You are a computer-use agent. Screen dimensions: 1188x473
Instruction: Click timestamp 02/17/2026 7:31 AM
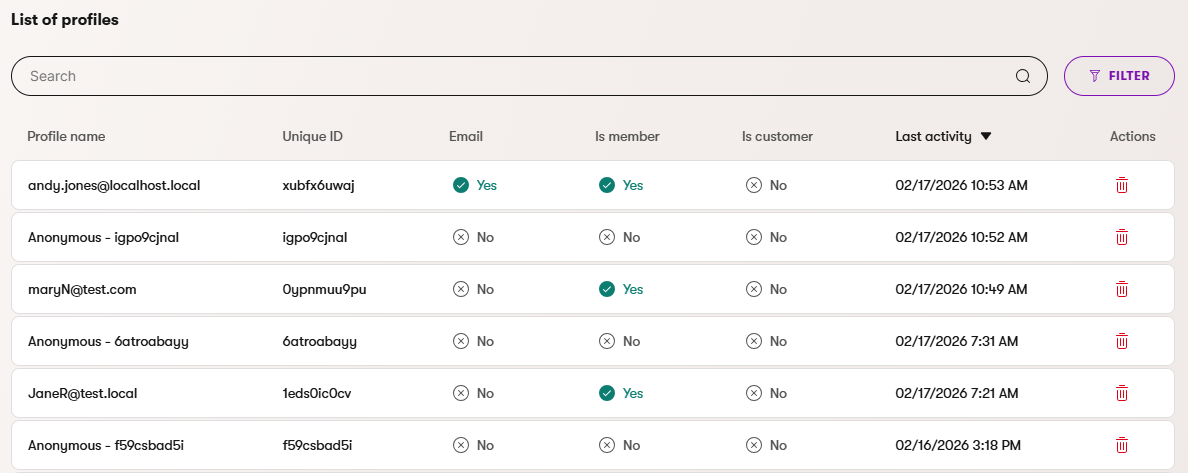coord(957,341)
